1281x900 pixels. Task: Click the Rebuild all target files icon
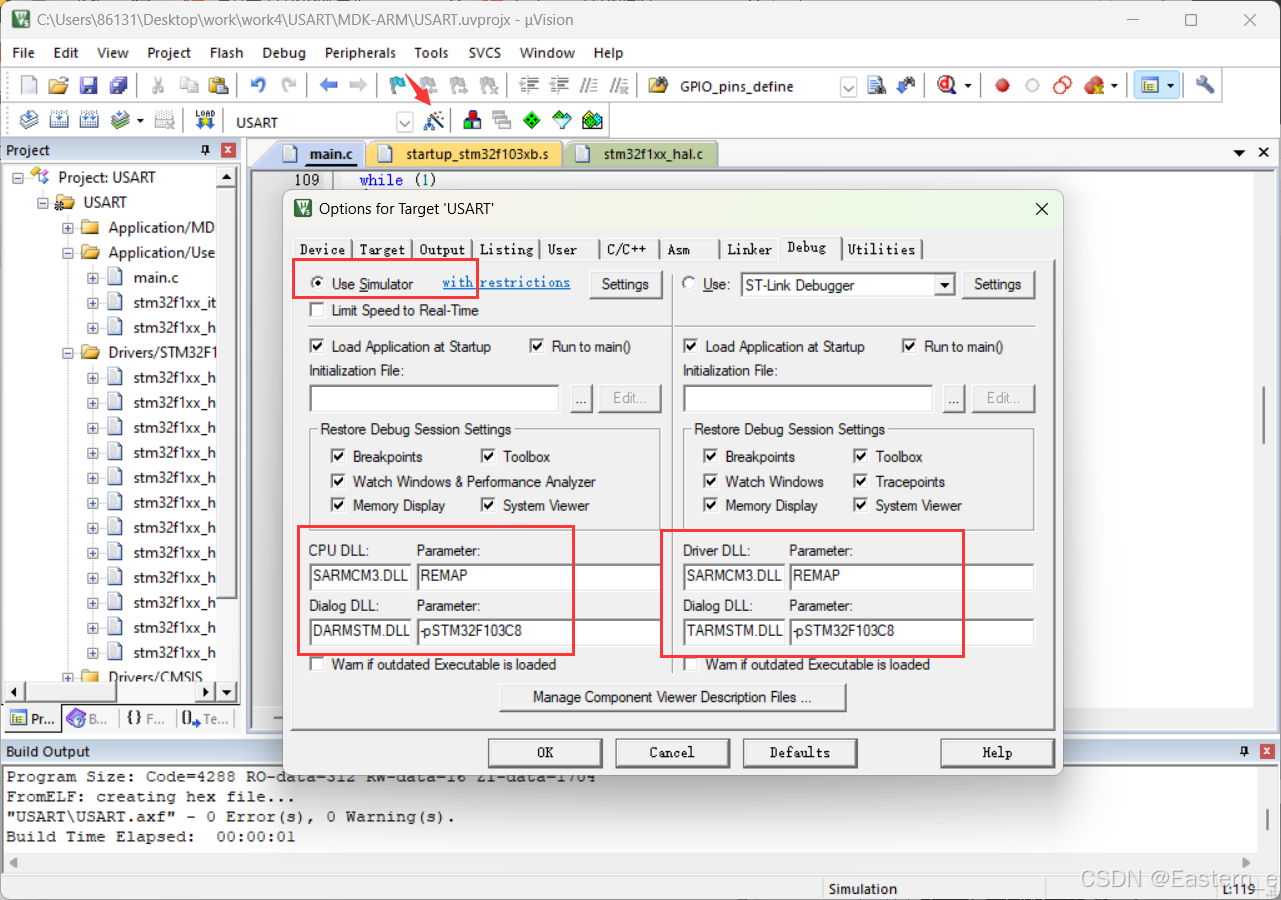[x=89, y=121]
